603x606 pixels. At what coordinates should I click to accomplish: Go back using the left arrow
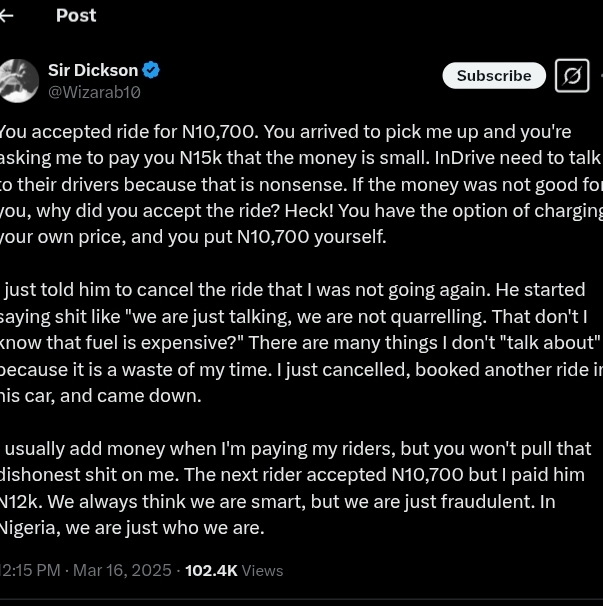(x=7, y=15)
